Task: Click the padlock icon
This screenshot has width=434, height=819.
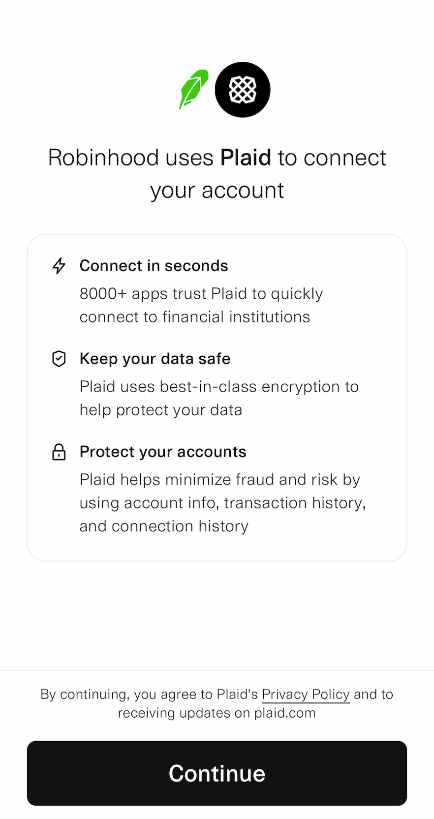Action: click(x=59, y=452)
